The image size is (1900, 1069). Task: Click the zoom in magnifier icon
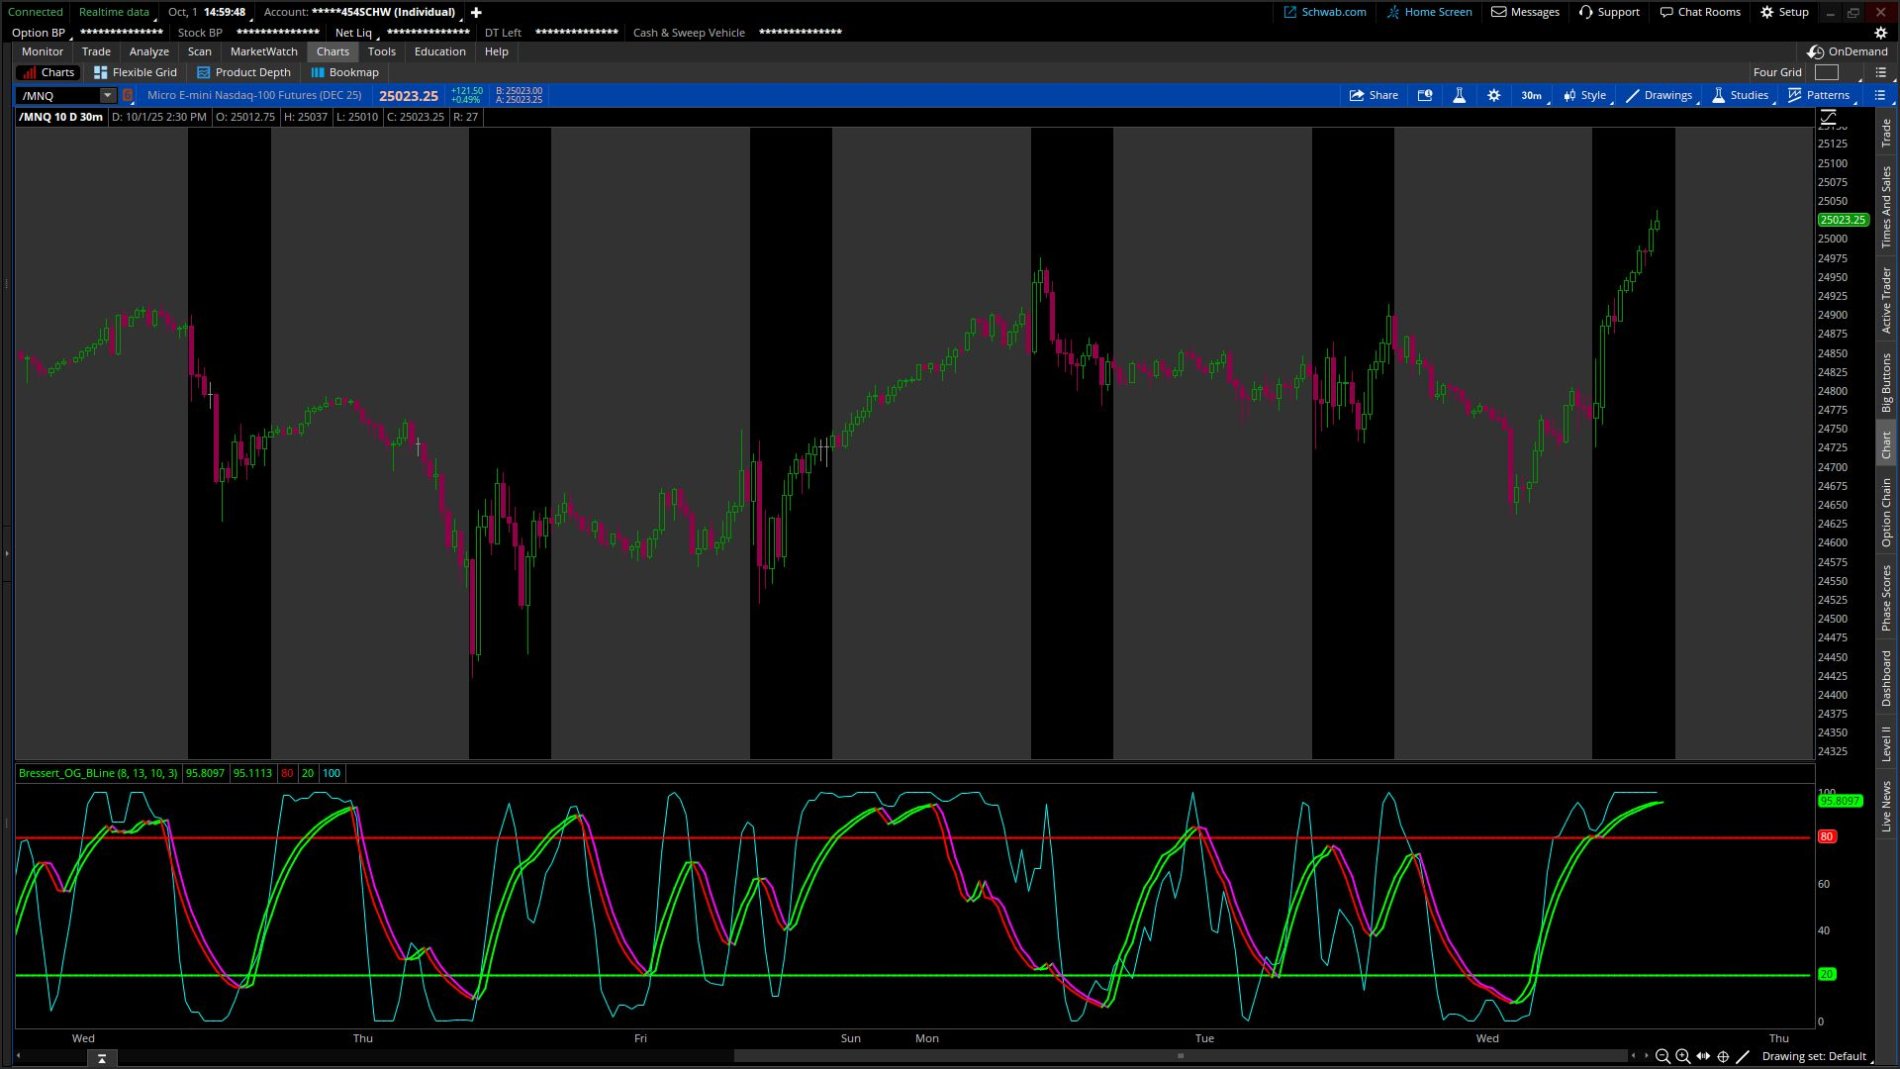(1683, 1056)
